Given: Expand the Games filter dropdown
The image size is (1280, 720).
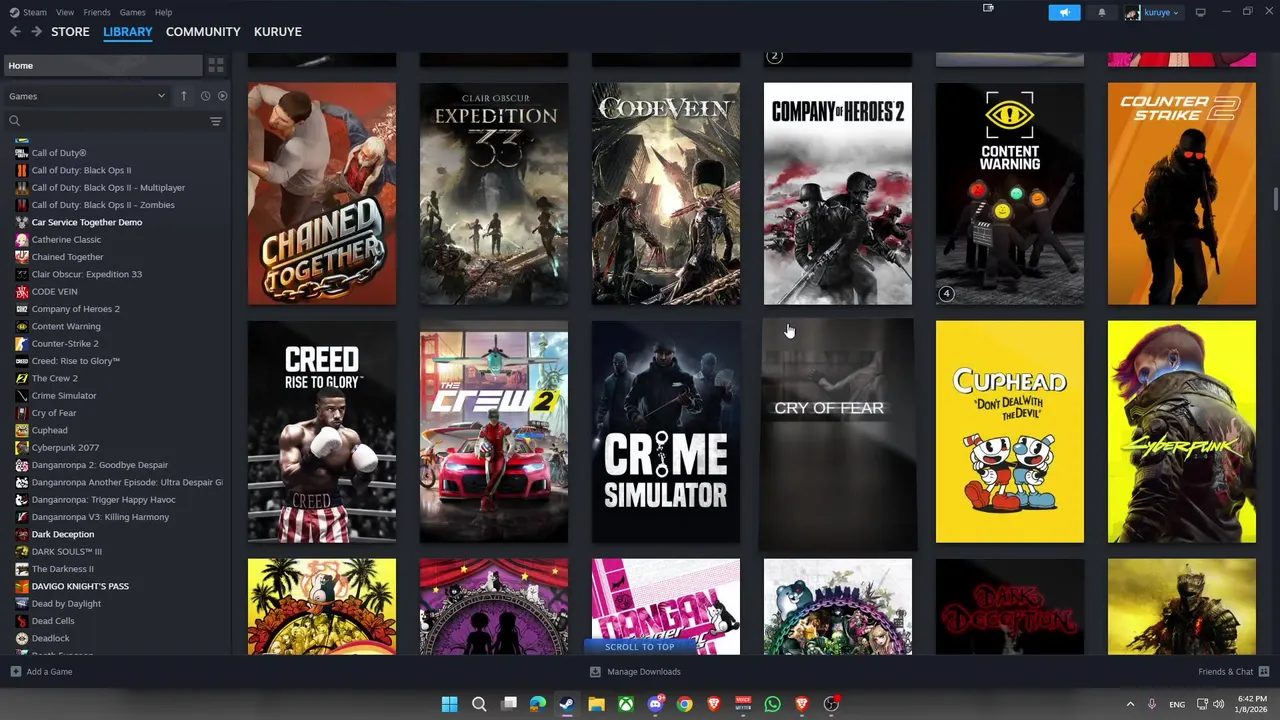Looking at the screenshot, I should coord(86,96).
